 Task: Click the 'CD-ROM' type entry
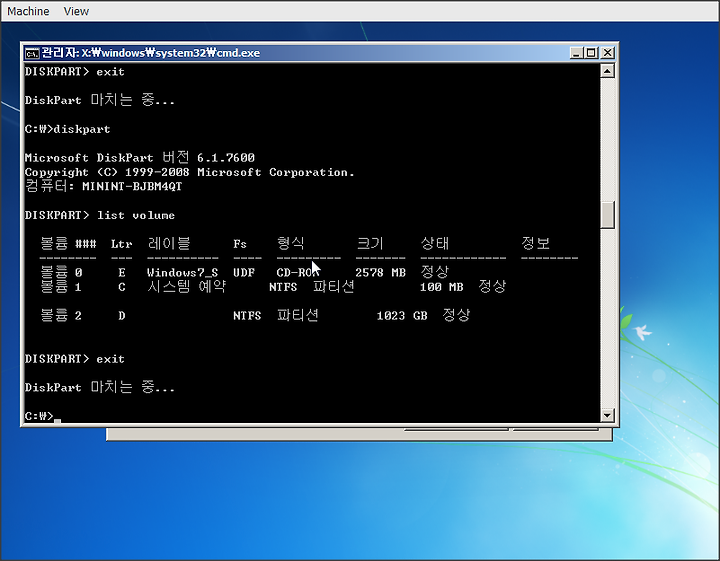point(298,273)
